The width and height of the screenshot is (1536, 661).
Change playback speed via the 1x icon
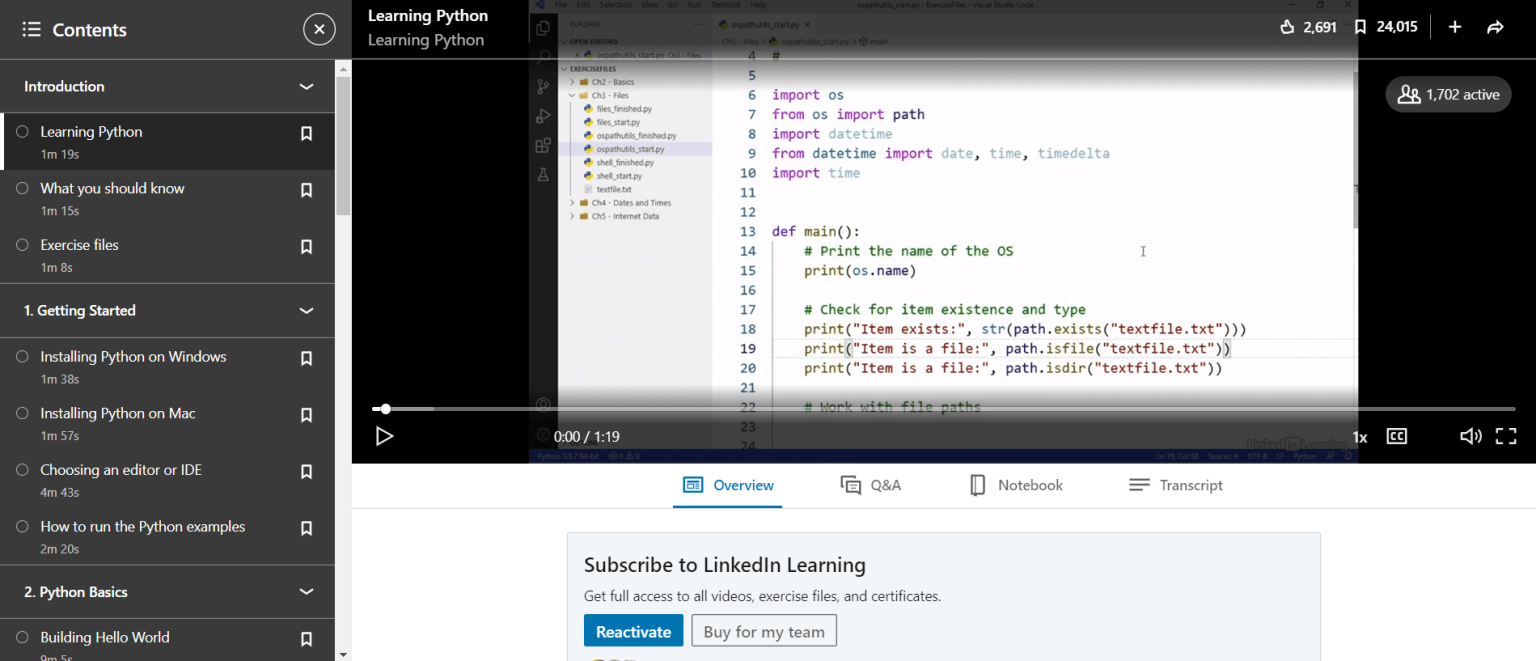click(1359, 436)
